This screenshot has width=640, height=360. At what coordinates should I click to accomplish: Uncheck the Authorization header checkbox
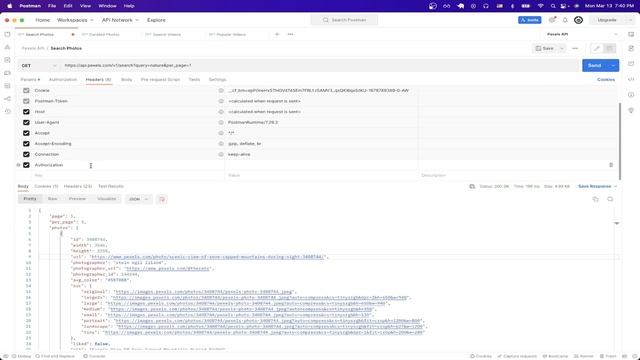[26, 165]
